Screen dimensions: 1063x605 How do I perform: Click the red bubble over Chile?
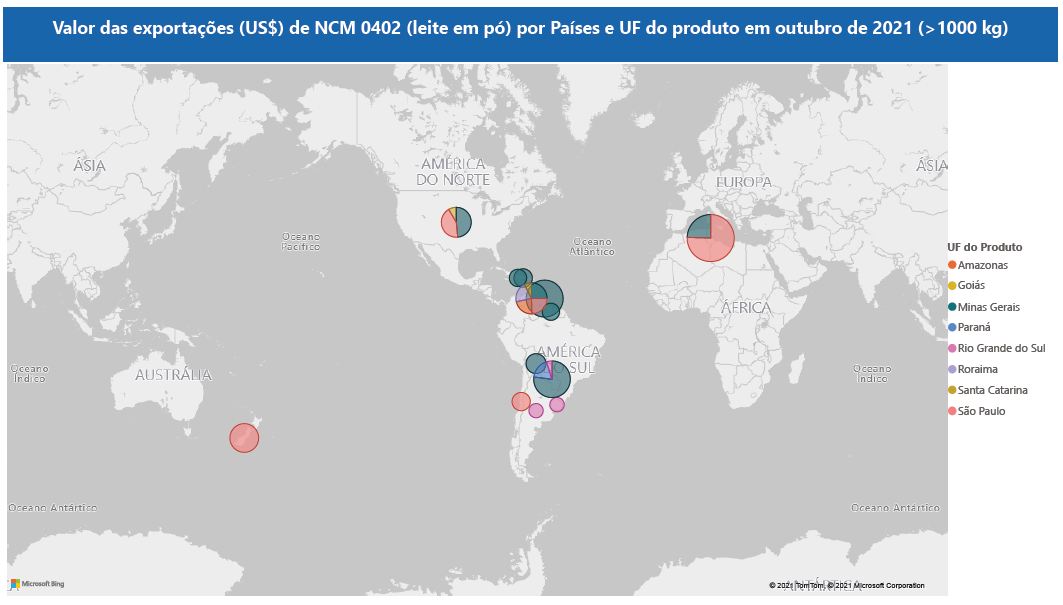pos(521,402)
